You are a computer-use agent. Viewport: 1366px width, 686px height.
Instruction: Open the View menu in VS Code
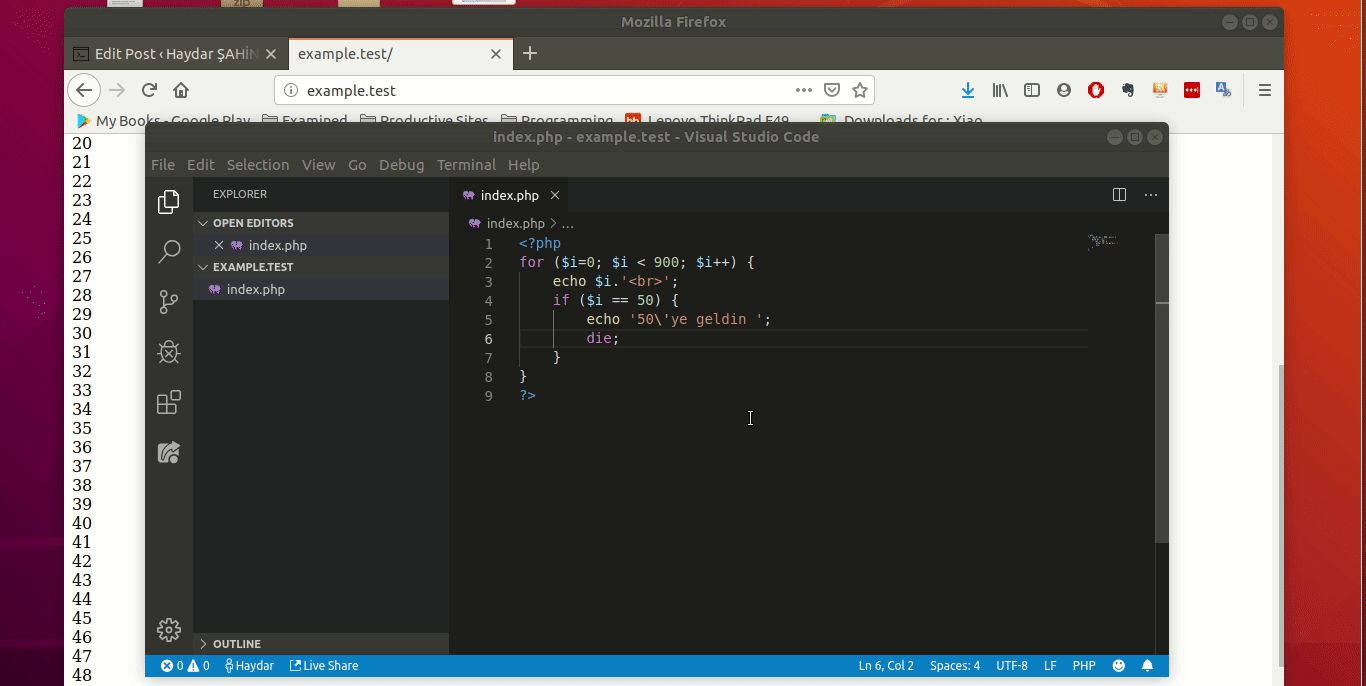[x=319, y=165]
